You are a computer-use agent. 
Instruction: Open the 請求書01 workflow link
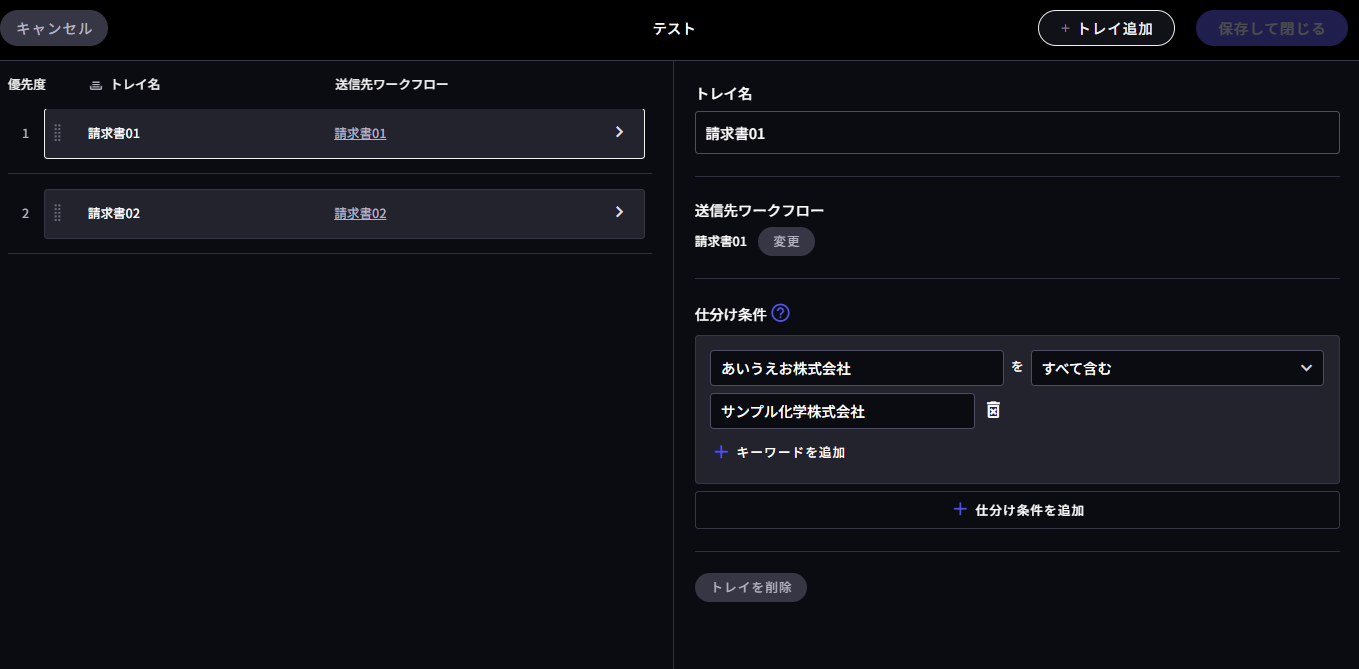pos(360,133)
